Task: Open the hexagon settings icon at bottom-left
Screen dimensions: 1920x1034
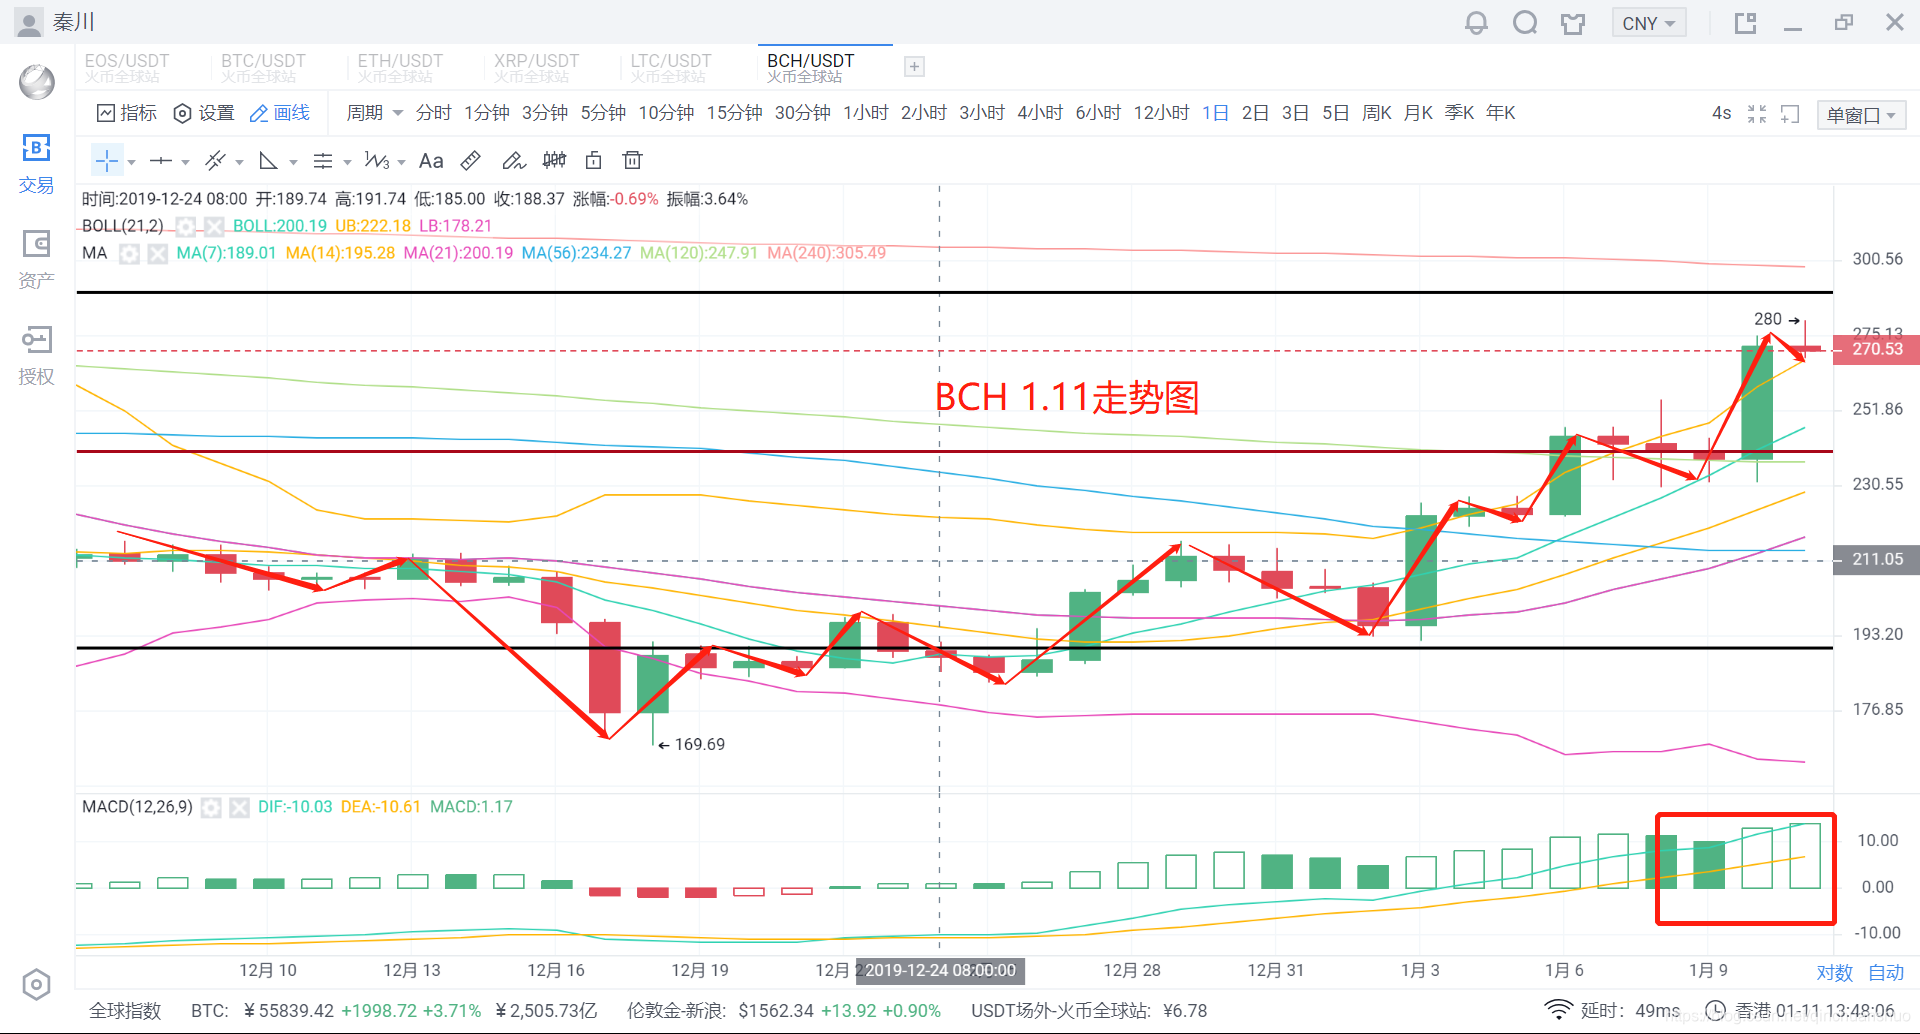Action: 36,984
